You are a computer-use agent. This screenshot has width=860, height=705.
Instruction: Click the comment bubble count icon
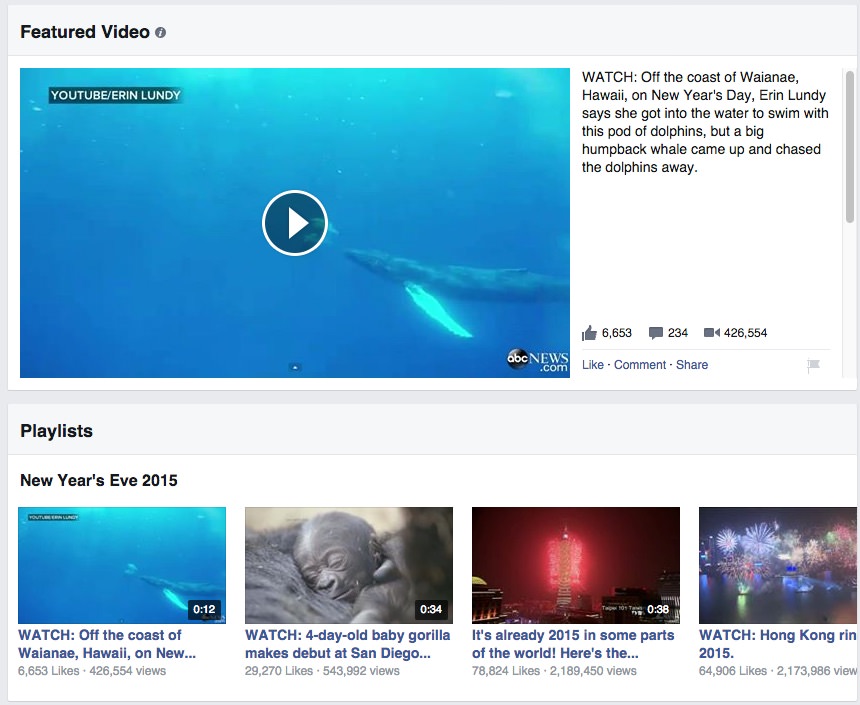655,333
